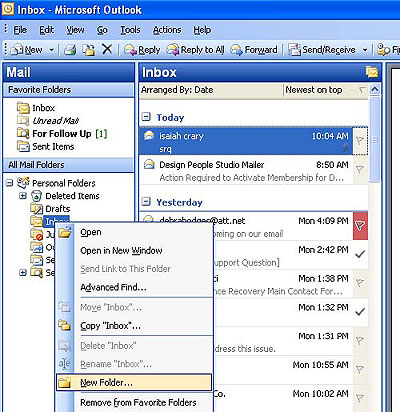This screenshot has height=412, width=400.
Task: Toggle completed checkmark on Mon 1:32 PM message
Action: click(x=360, y=312)
